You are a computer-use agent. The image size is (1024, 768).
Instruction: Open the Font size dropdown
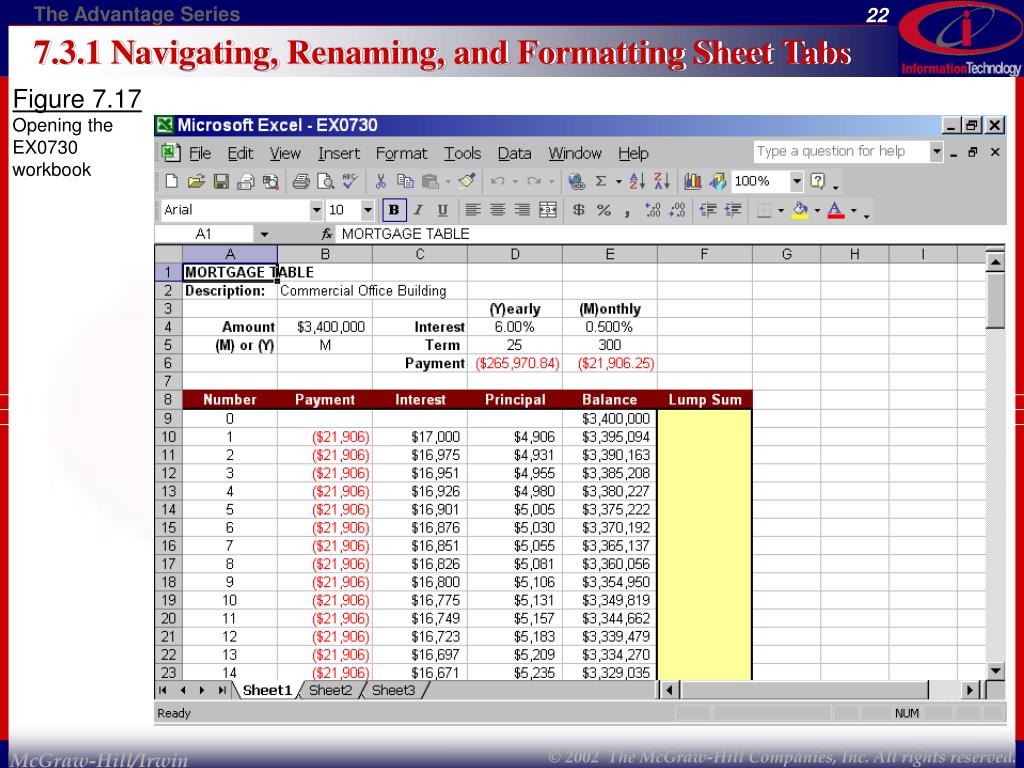pyautogui.click(x=368, y=210)
